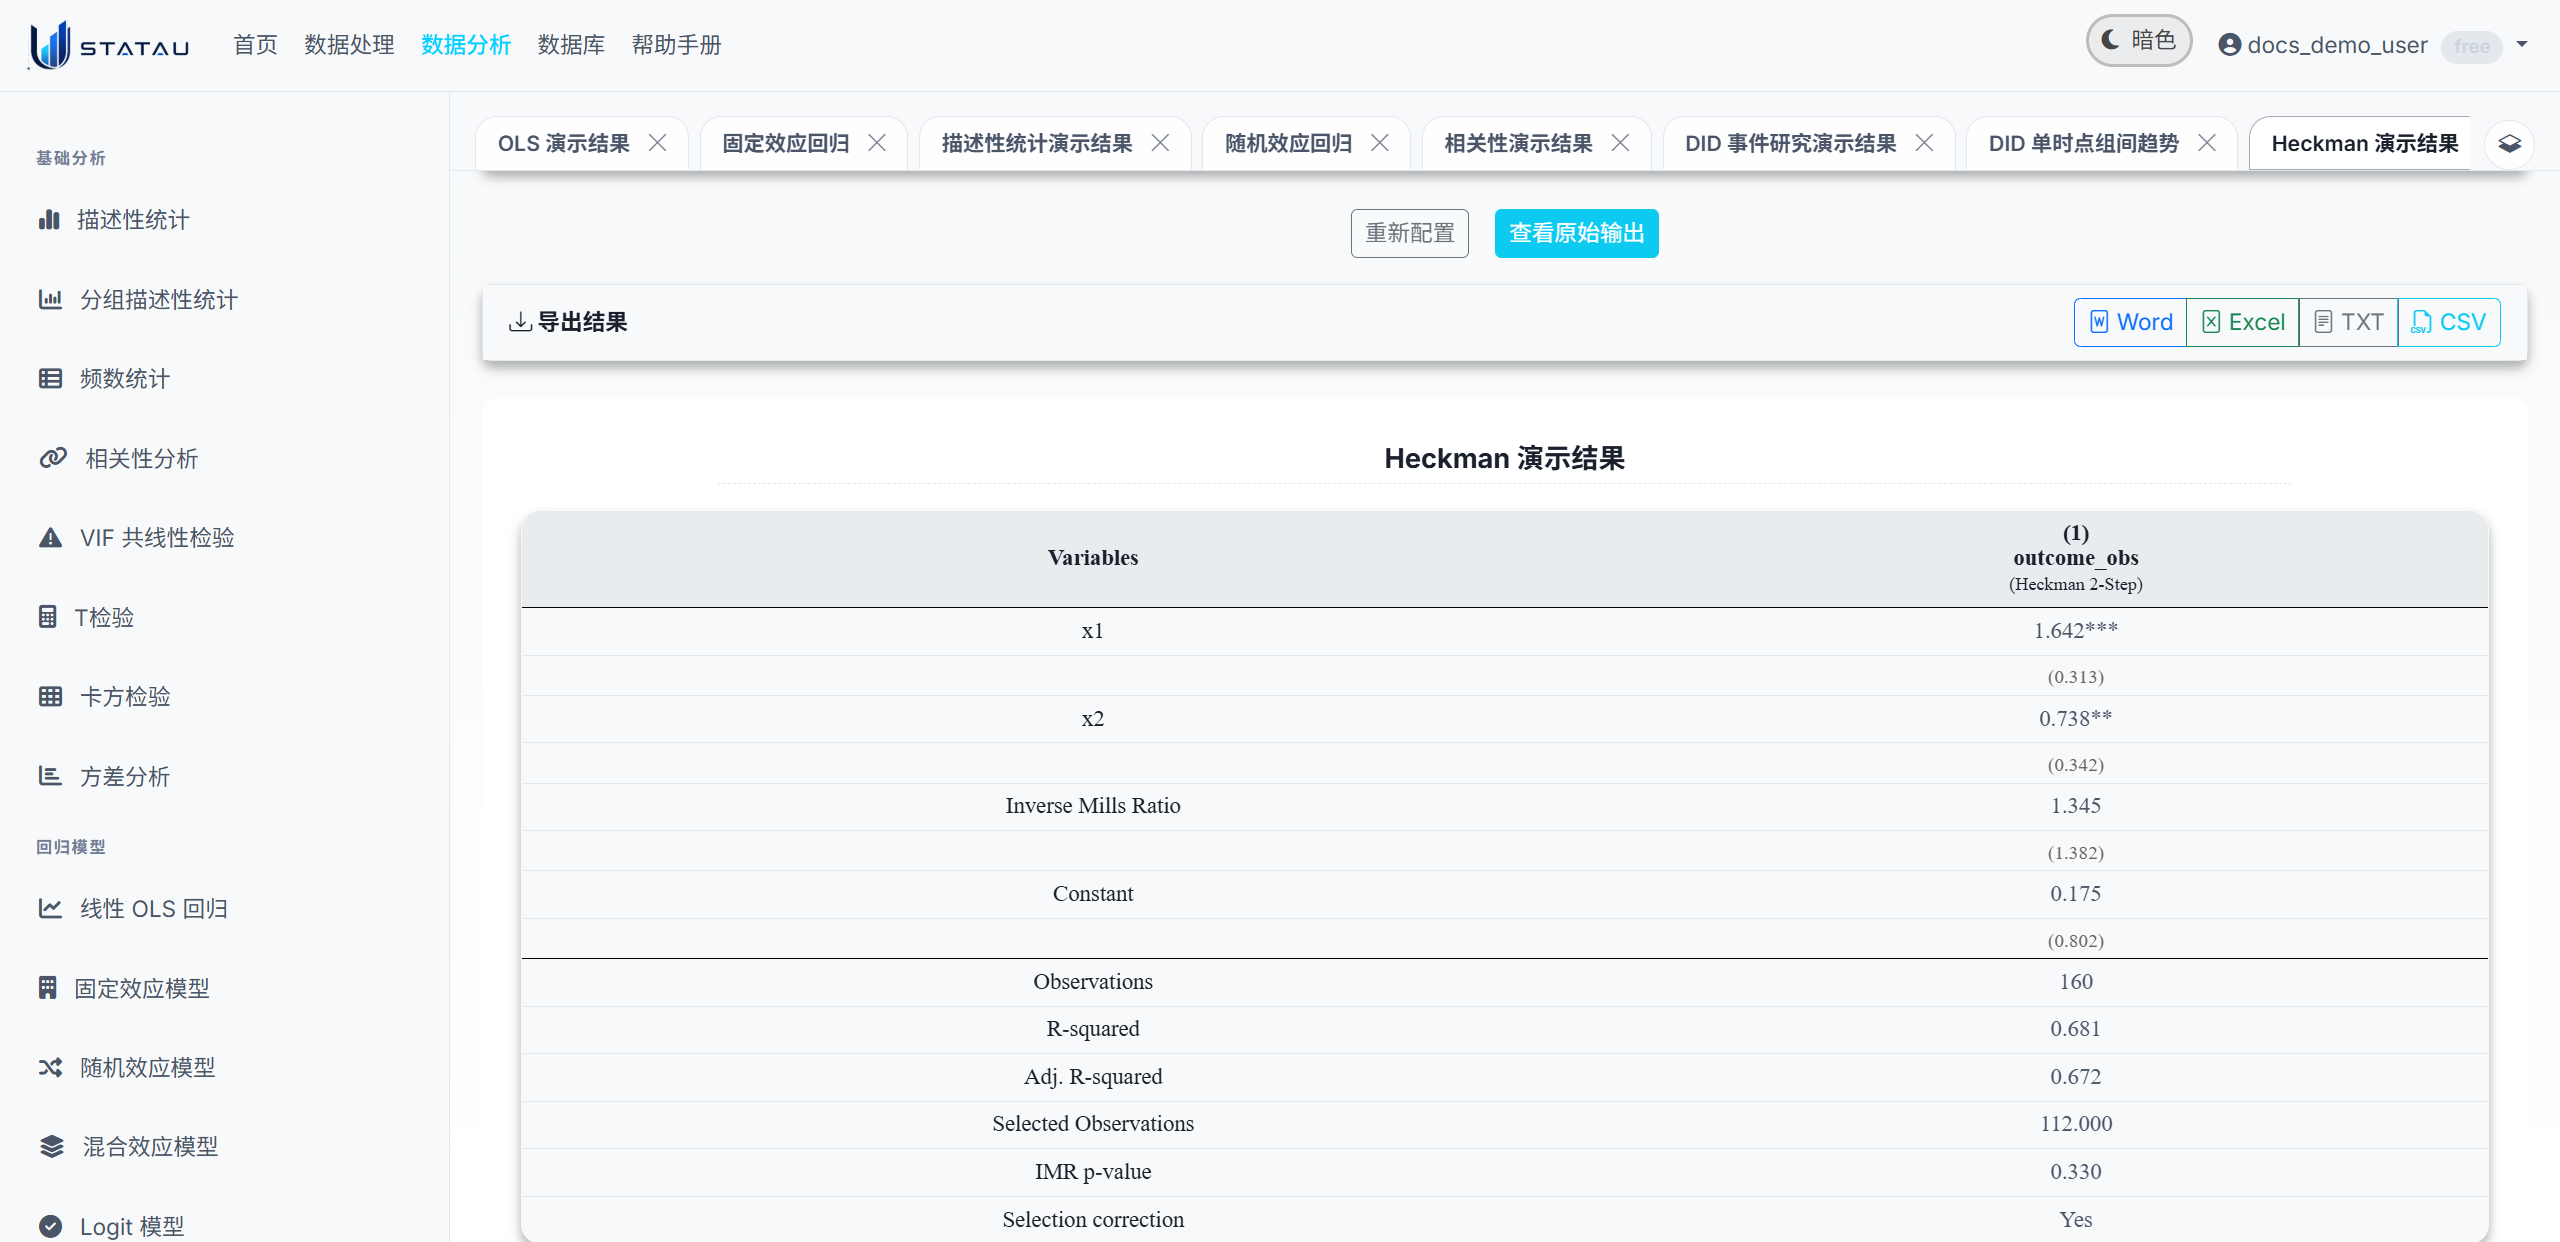
Task: Click the descriptive statistics bar chart icon
Action: pyautogui.click(x=49, y=219)
